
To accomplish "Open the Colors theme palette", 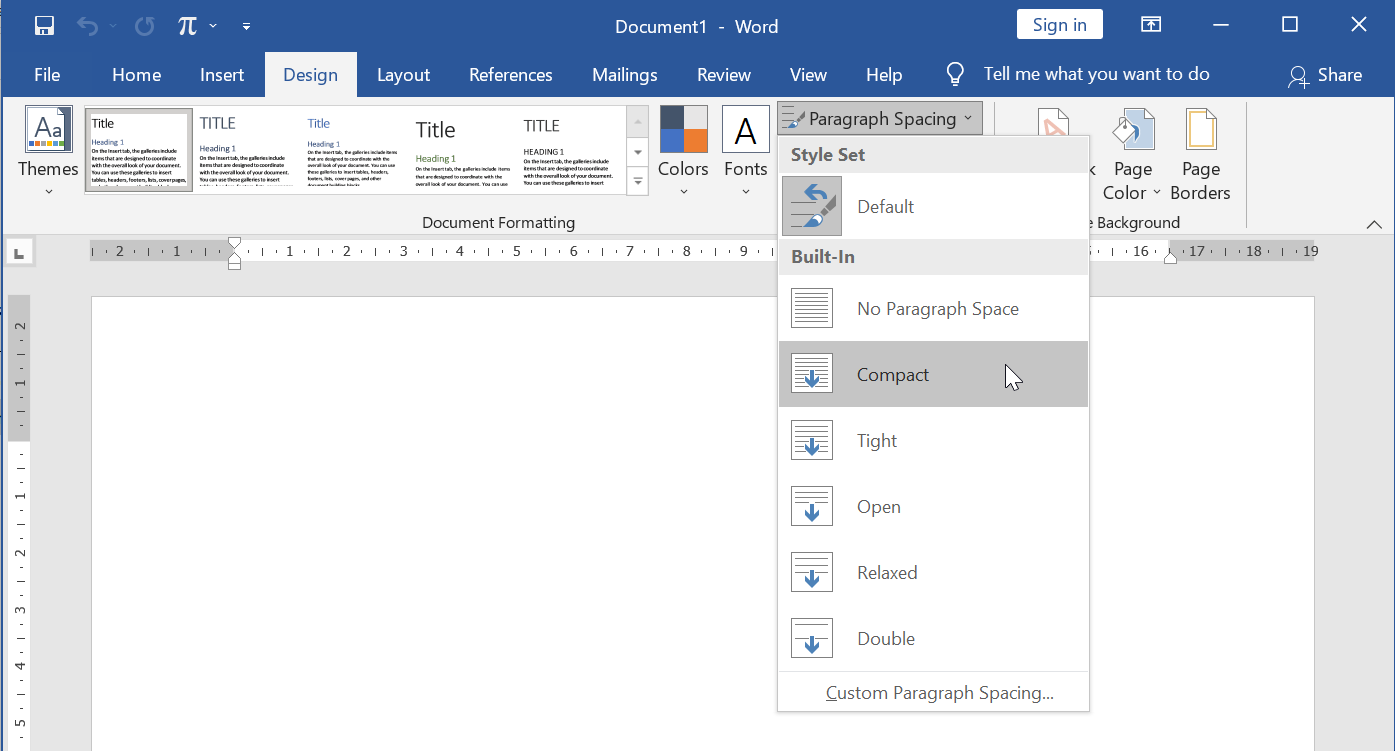I will [x=683, y=150].
